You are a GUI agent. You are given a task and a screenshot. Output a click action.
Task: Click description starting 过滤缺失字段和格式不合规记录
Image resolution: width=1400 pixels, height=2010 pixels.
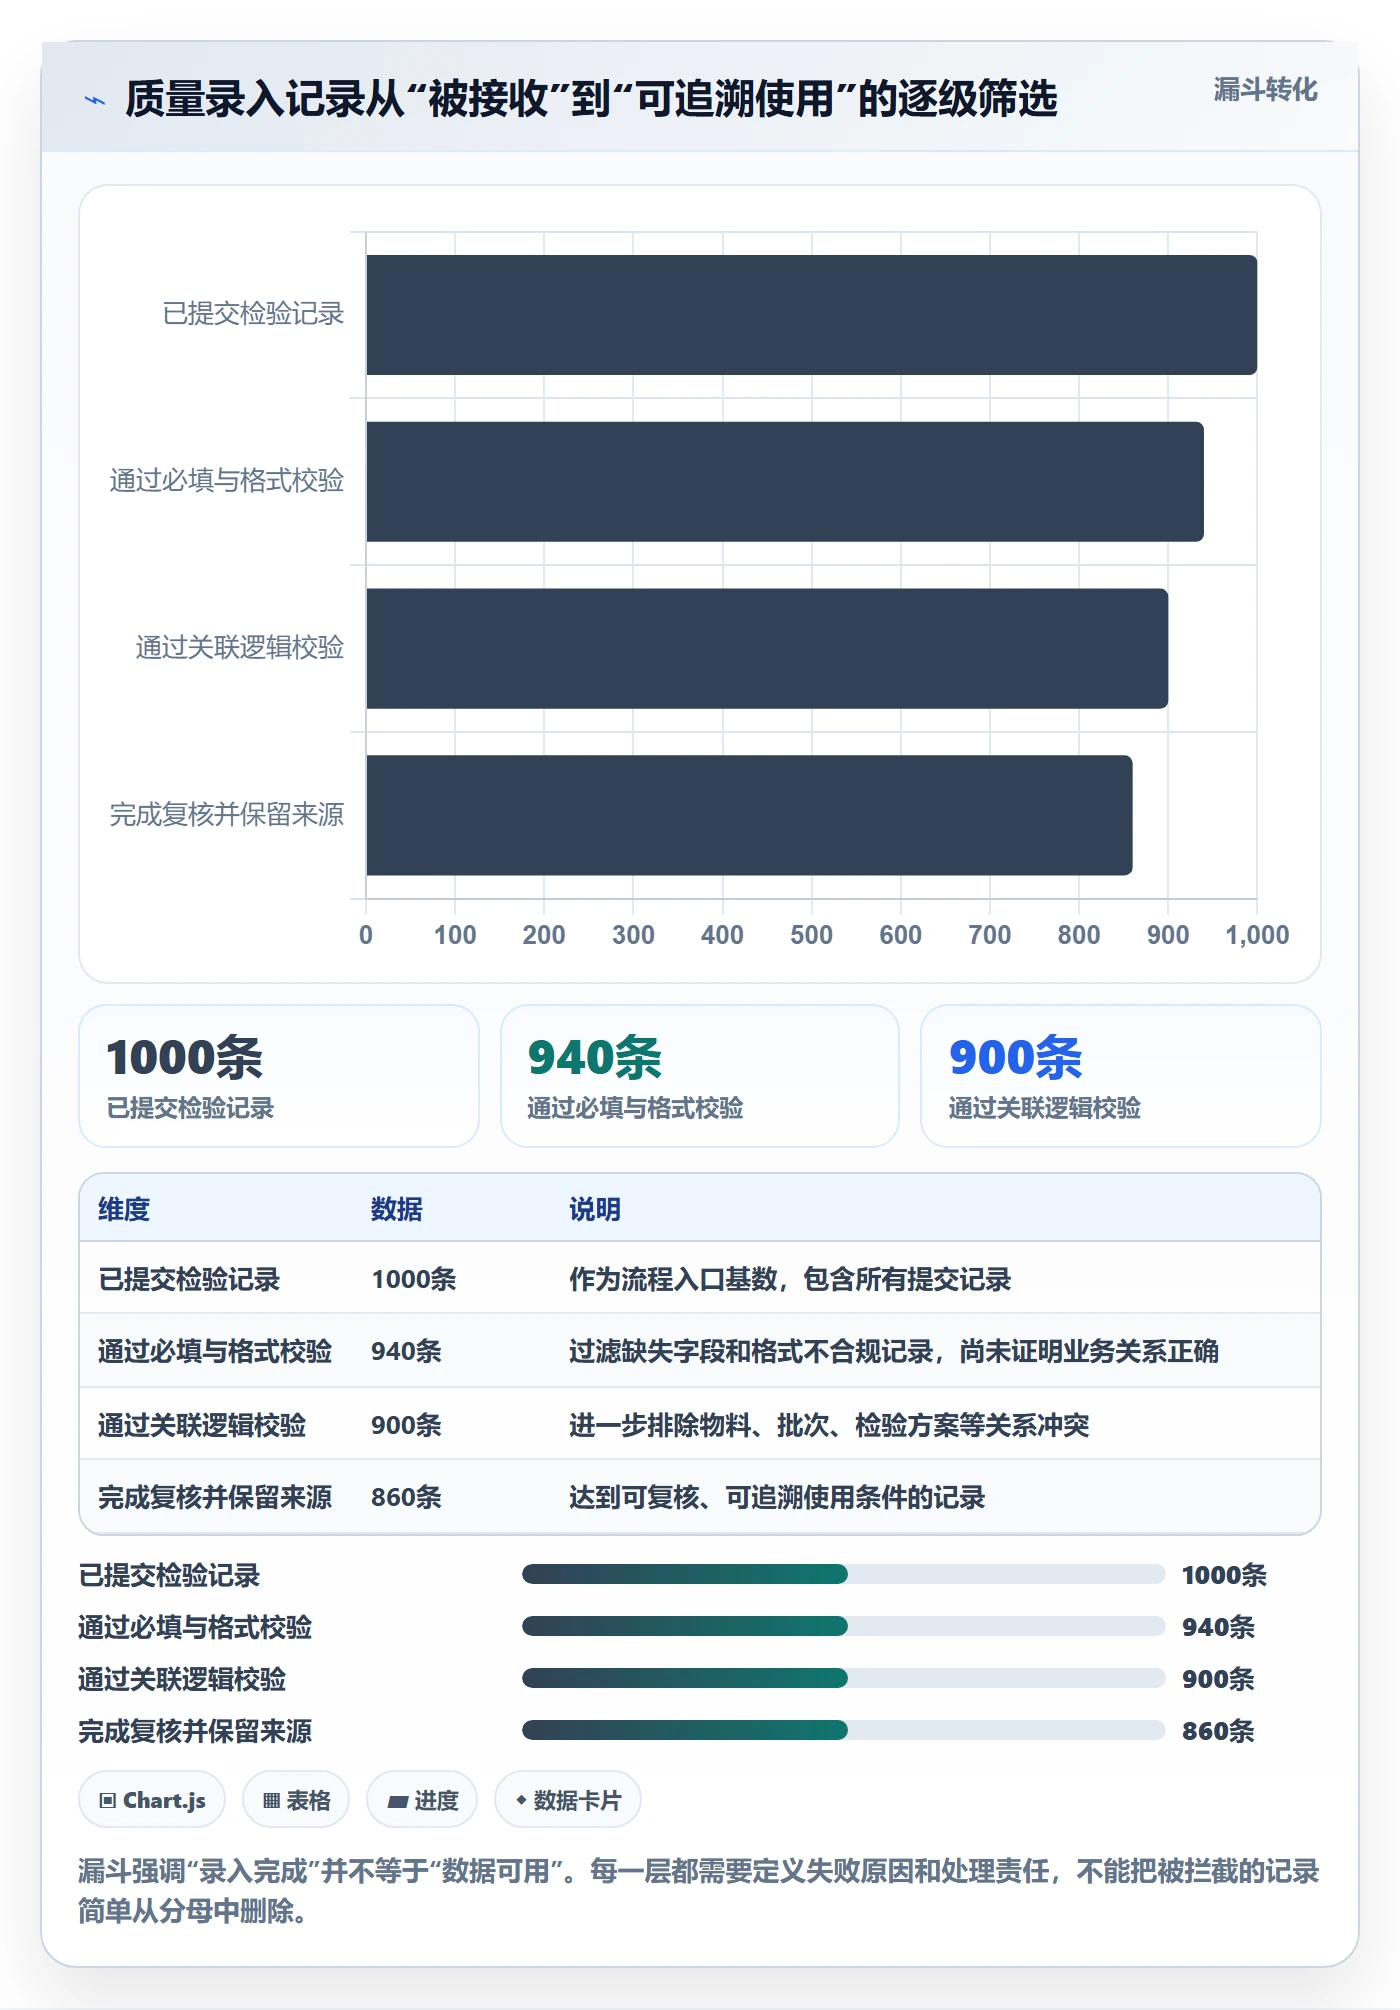click(x=894, y=1351)
